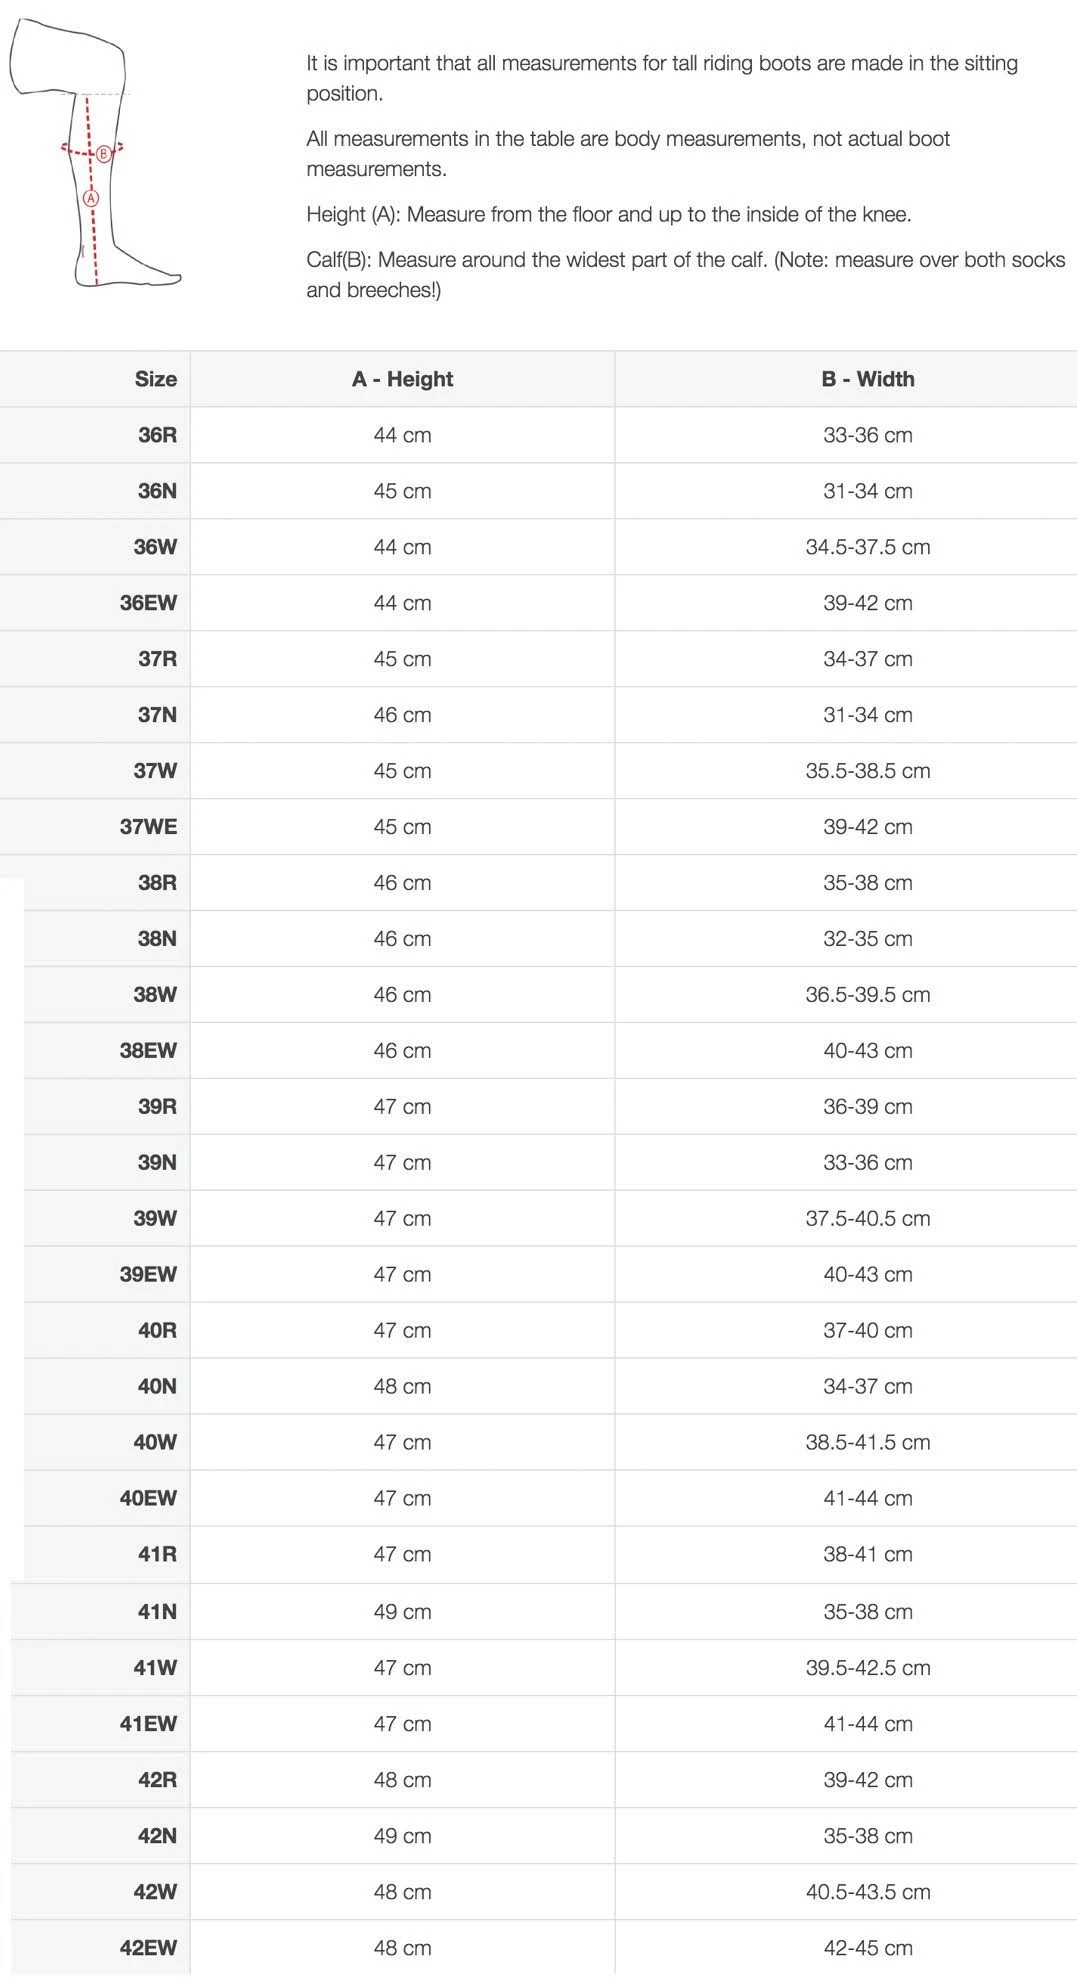Click the circled B calf marker
Viewport: 1077px width, 1984px height.
pos(103,154)
